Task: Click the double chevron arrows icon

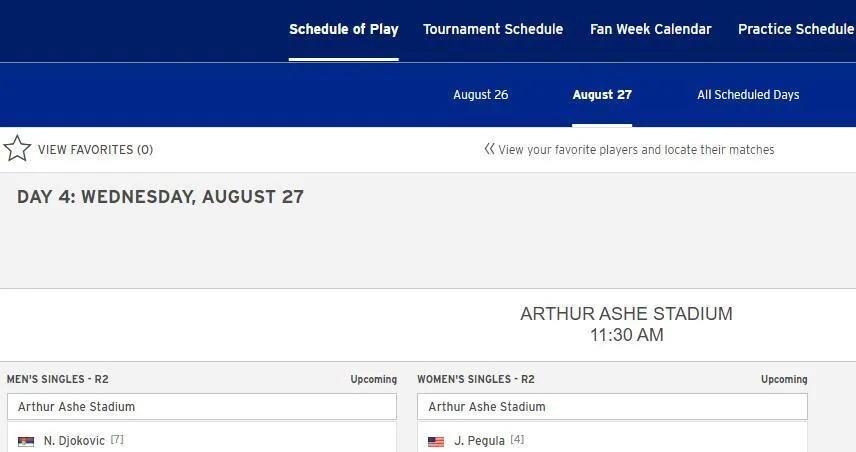Action: 489,149
